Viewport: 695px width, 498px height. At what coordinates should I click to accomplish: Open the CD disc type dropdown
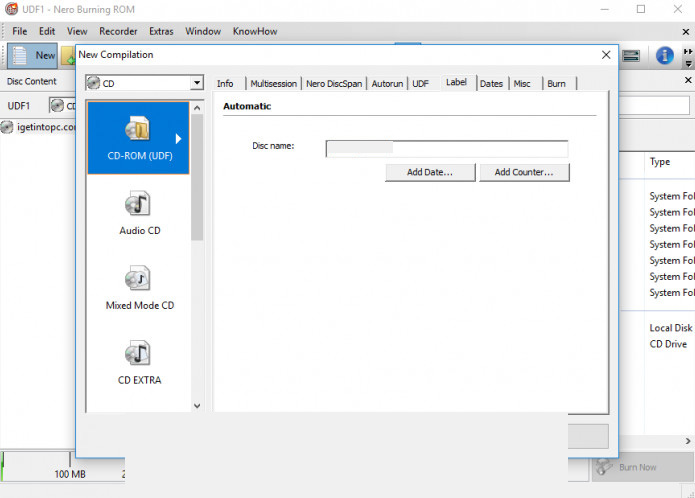click(196, 83)
